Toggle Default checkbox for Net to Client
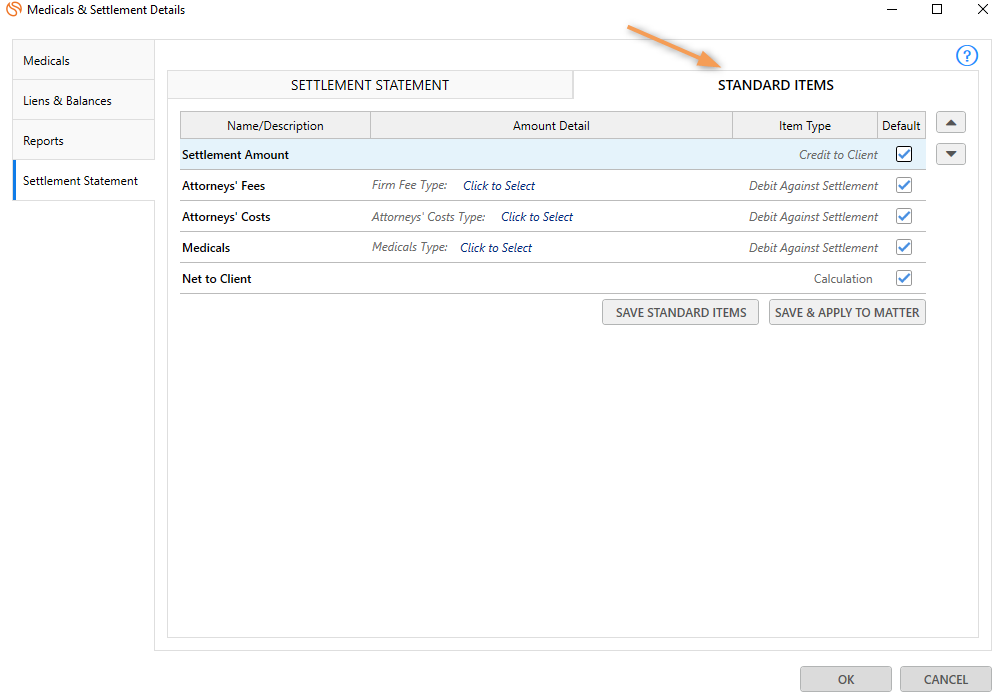The image size is (1005, 700). pos(904,279)
